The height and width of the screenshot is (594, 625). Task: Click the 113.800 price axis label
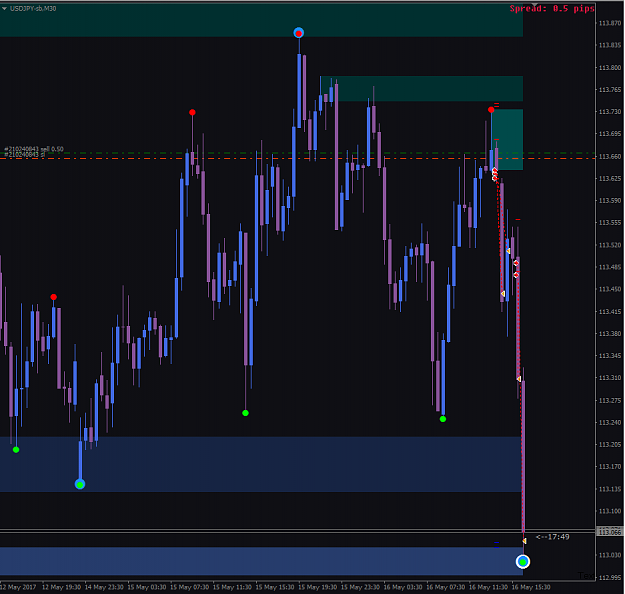point(610,68)
